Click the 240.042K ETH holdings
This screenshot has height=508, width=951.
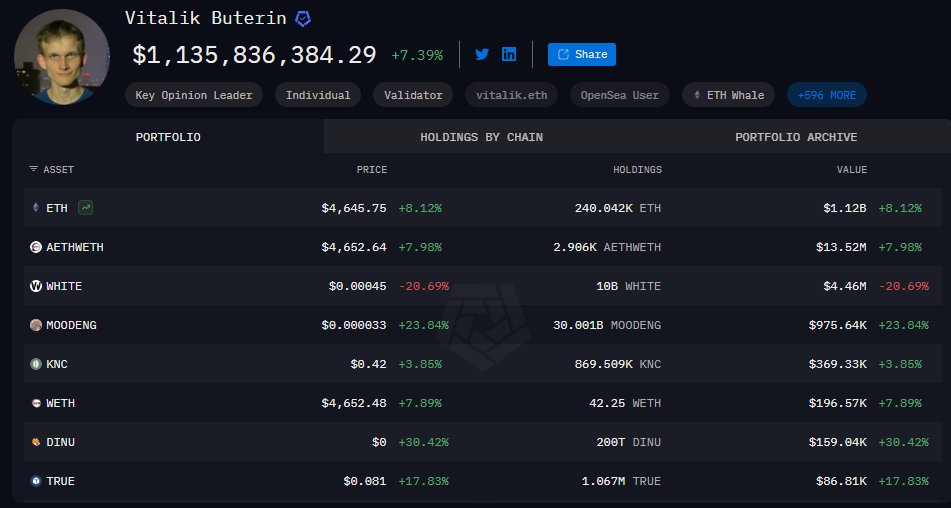click(x=617, y=208)
